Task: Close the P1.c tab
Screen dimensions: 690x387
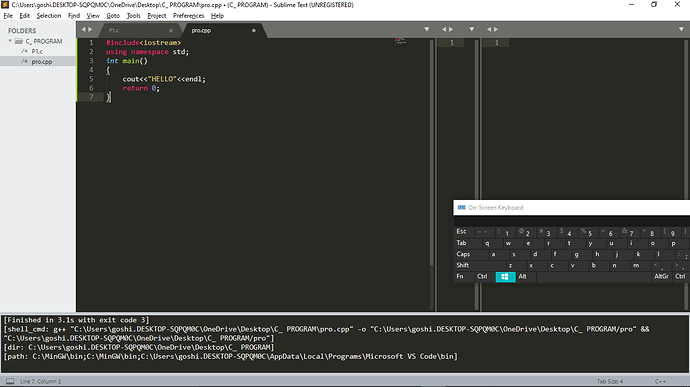Action: [171, 30]
